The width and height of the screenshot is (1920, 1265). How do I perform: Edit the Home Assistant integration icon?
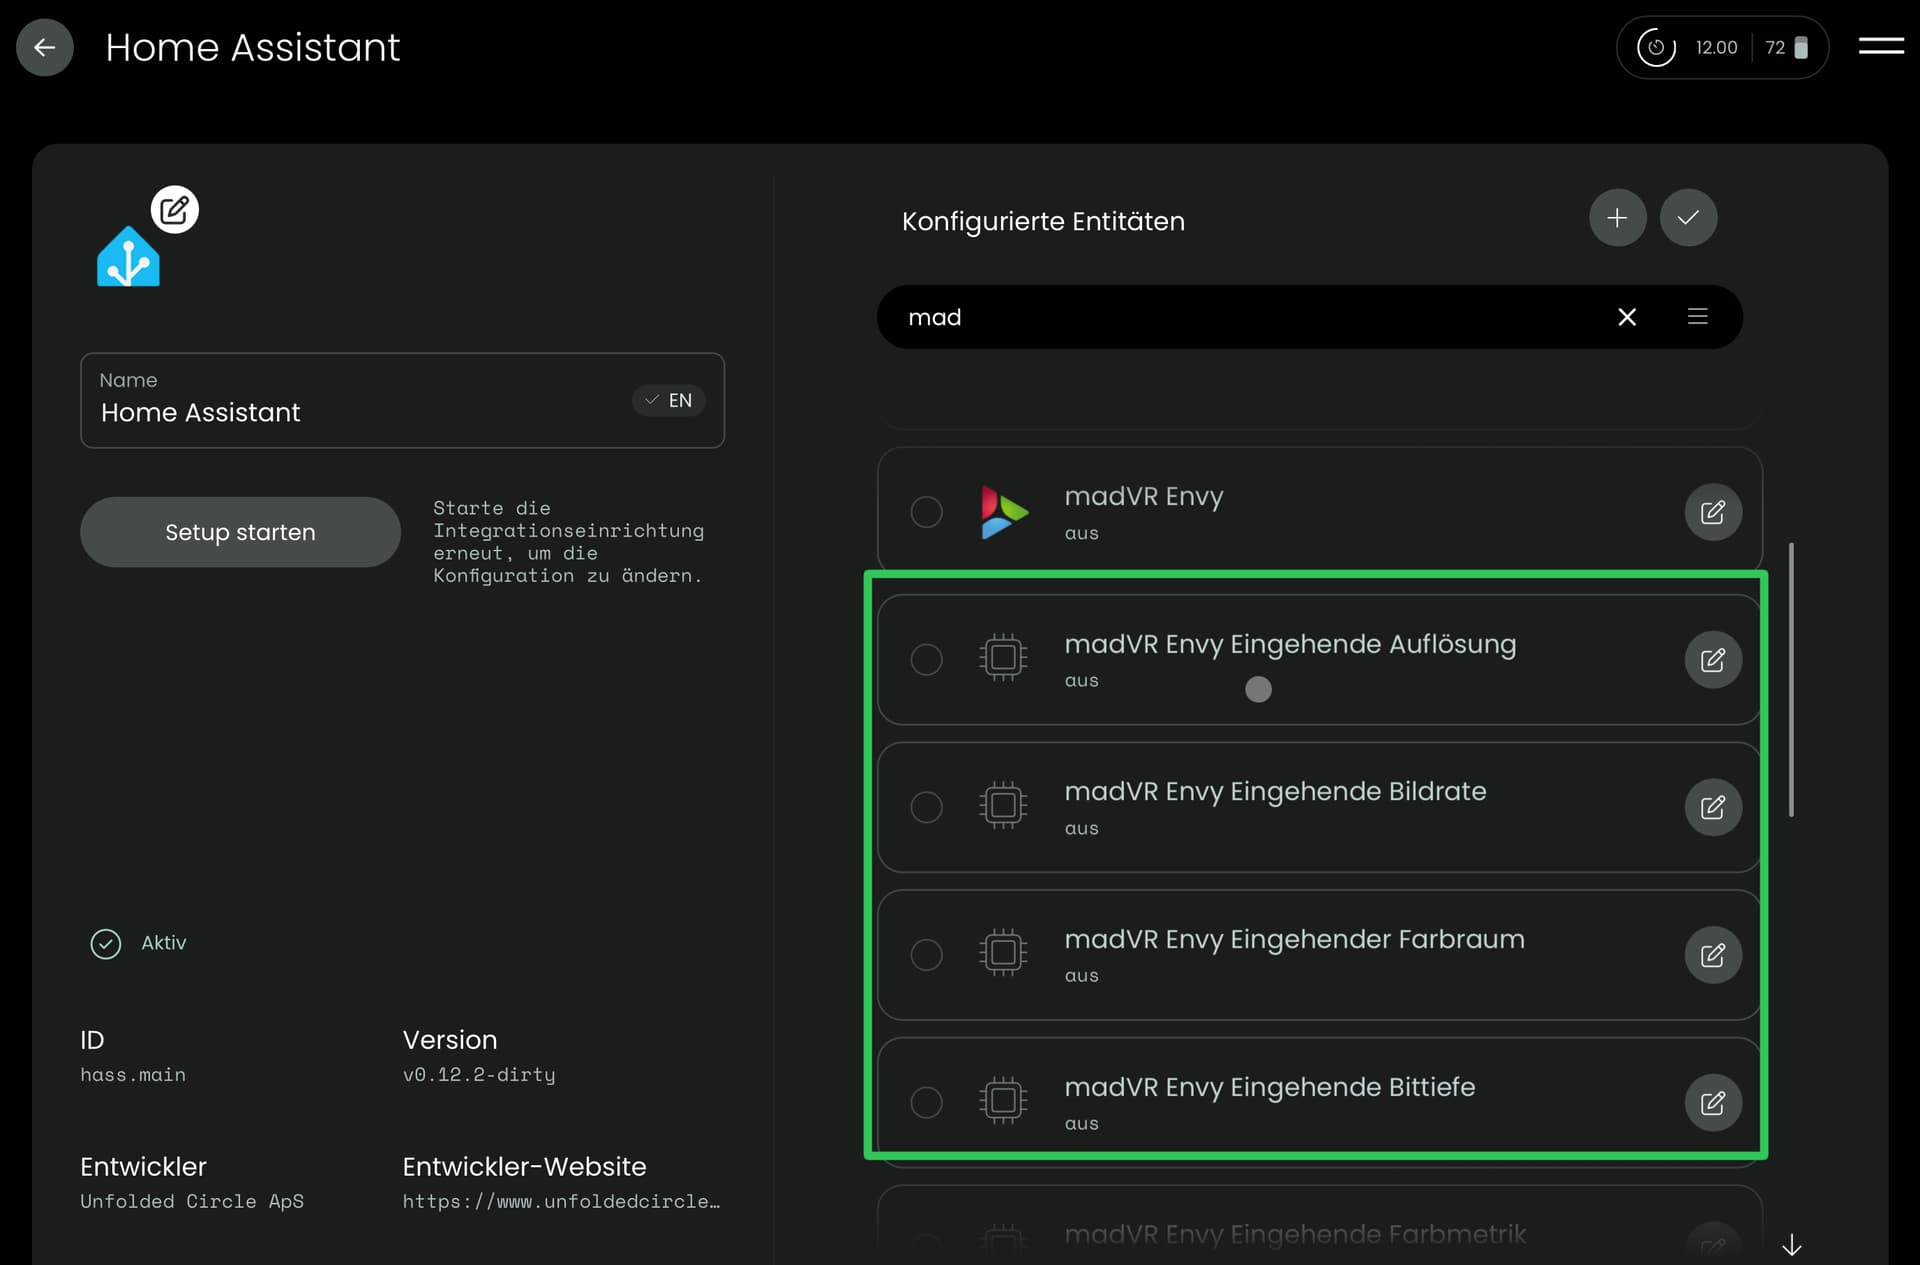[174, 210]
